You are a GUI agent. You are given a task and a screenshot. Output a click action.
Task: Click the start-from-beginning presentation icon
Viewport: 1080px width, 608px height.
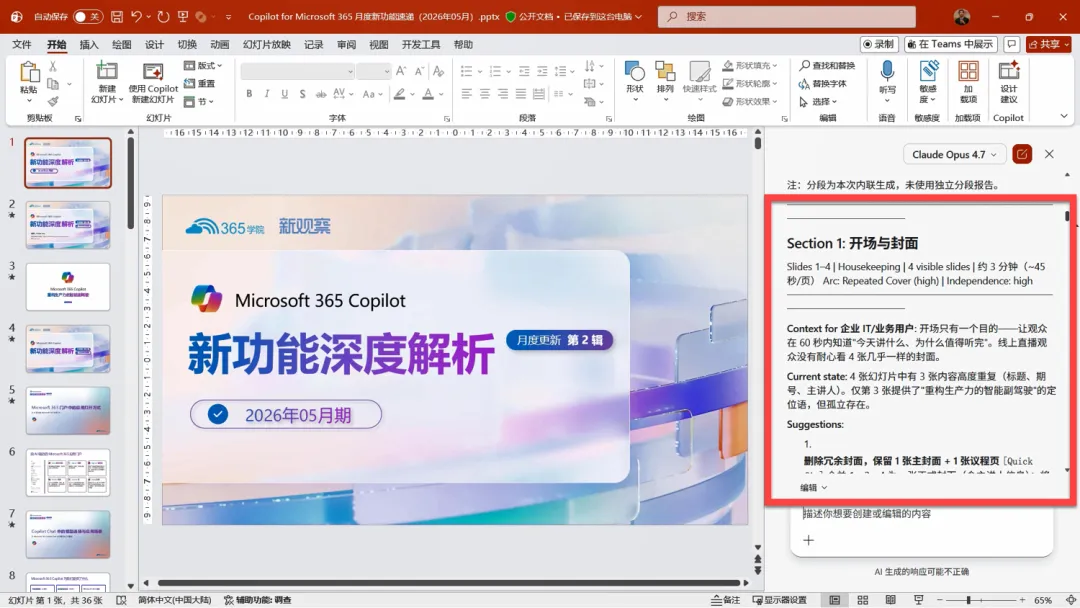[183, 17]
